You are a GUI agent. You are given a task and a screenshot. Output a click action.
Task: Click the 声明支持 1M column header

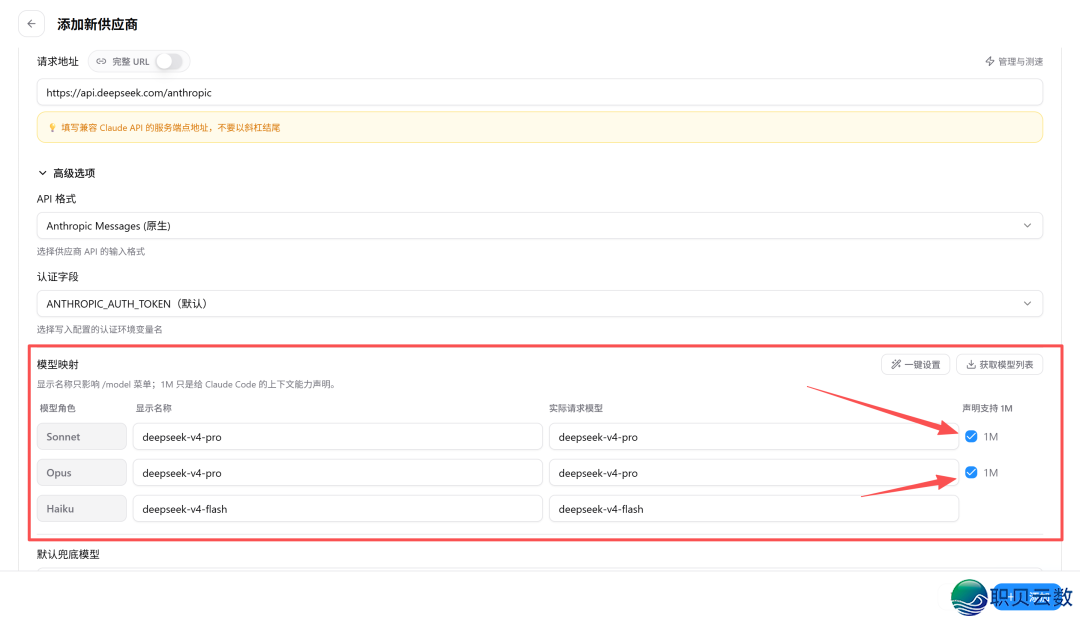987,408
